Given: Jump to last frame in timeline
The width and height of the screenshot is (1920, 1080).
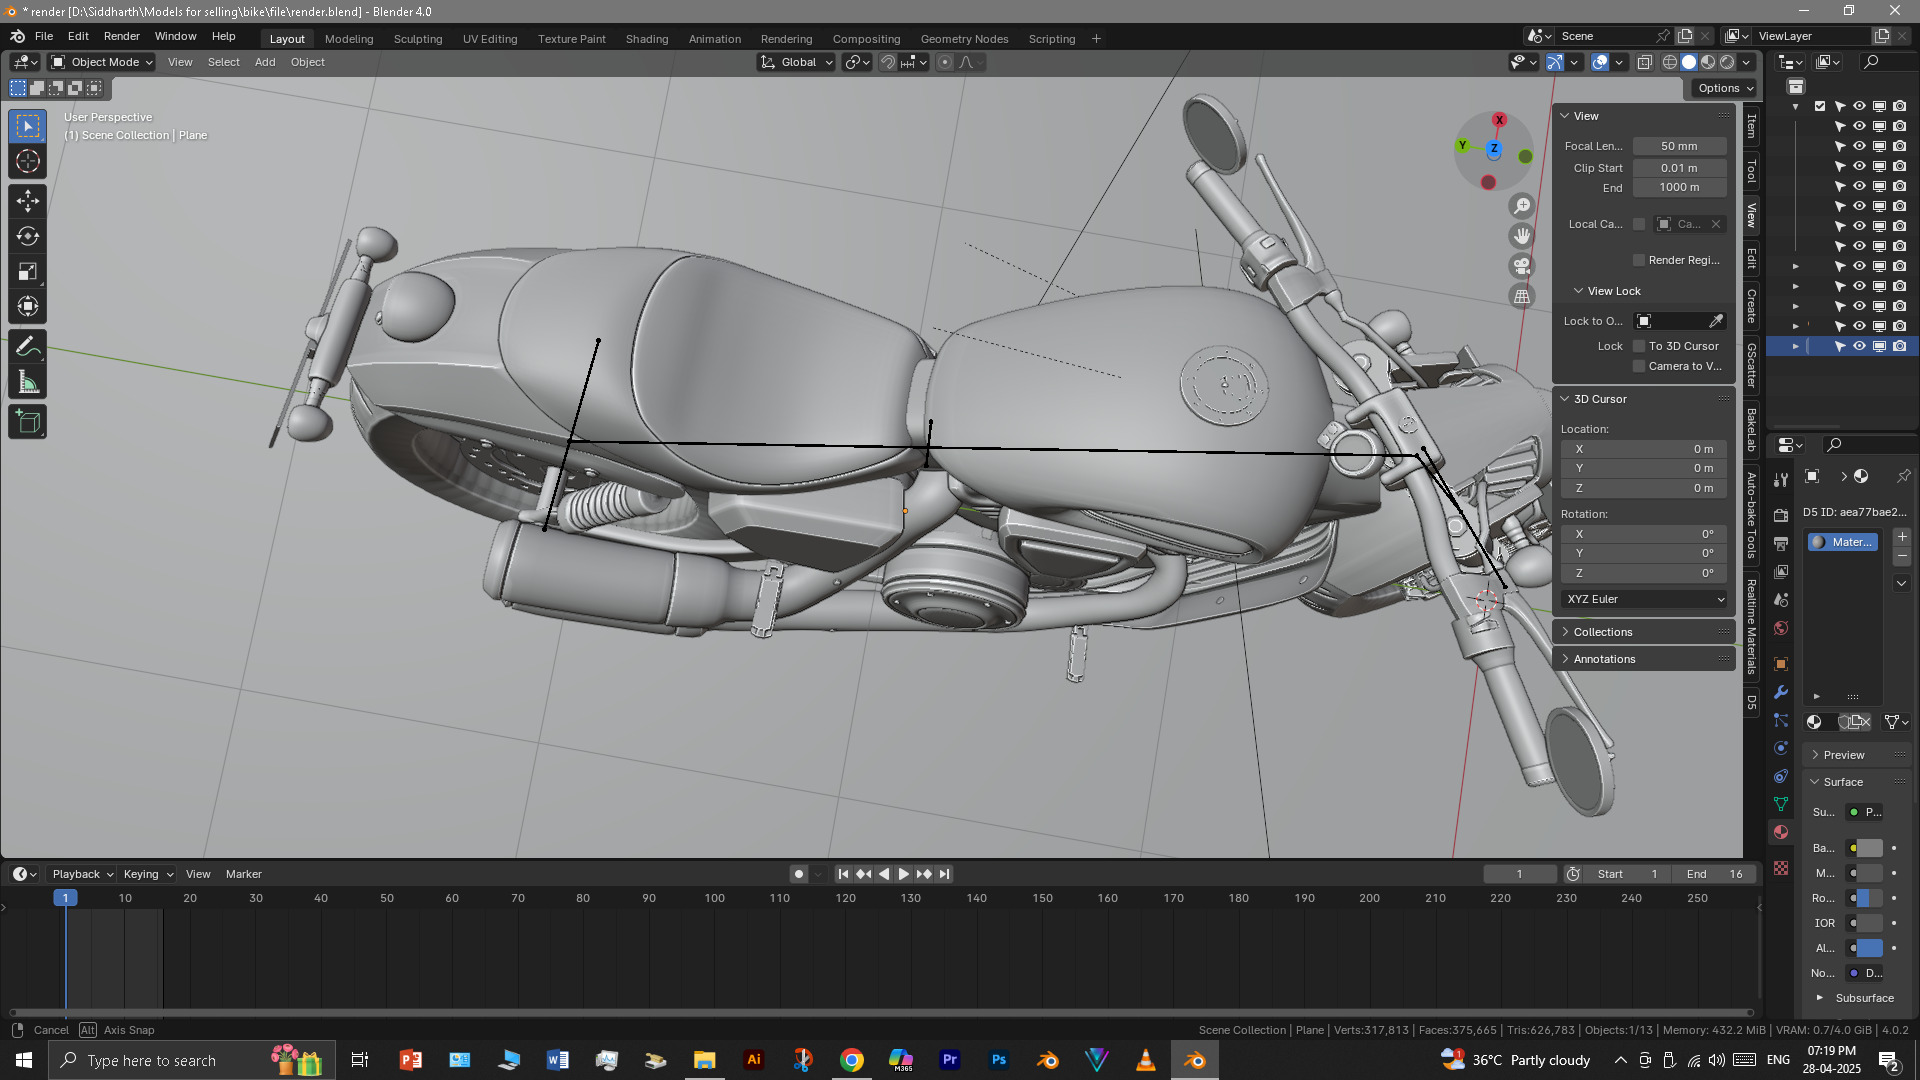Looking at the screenshot, I should point(944,874).
